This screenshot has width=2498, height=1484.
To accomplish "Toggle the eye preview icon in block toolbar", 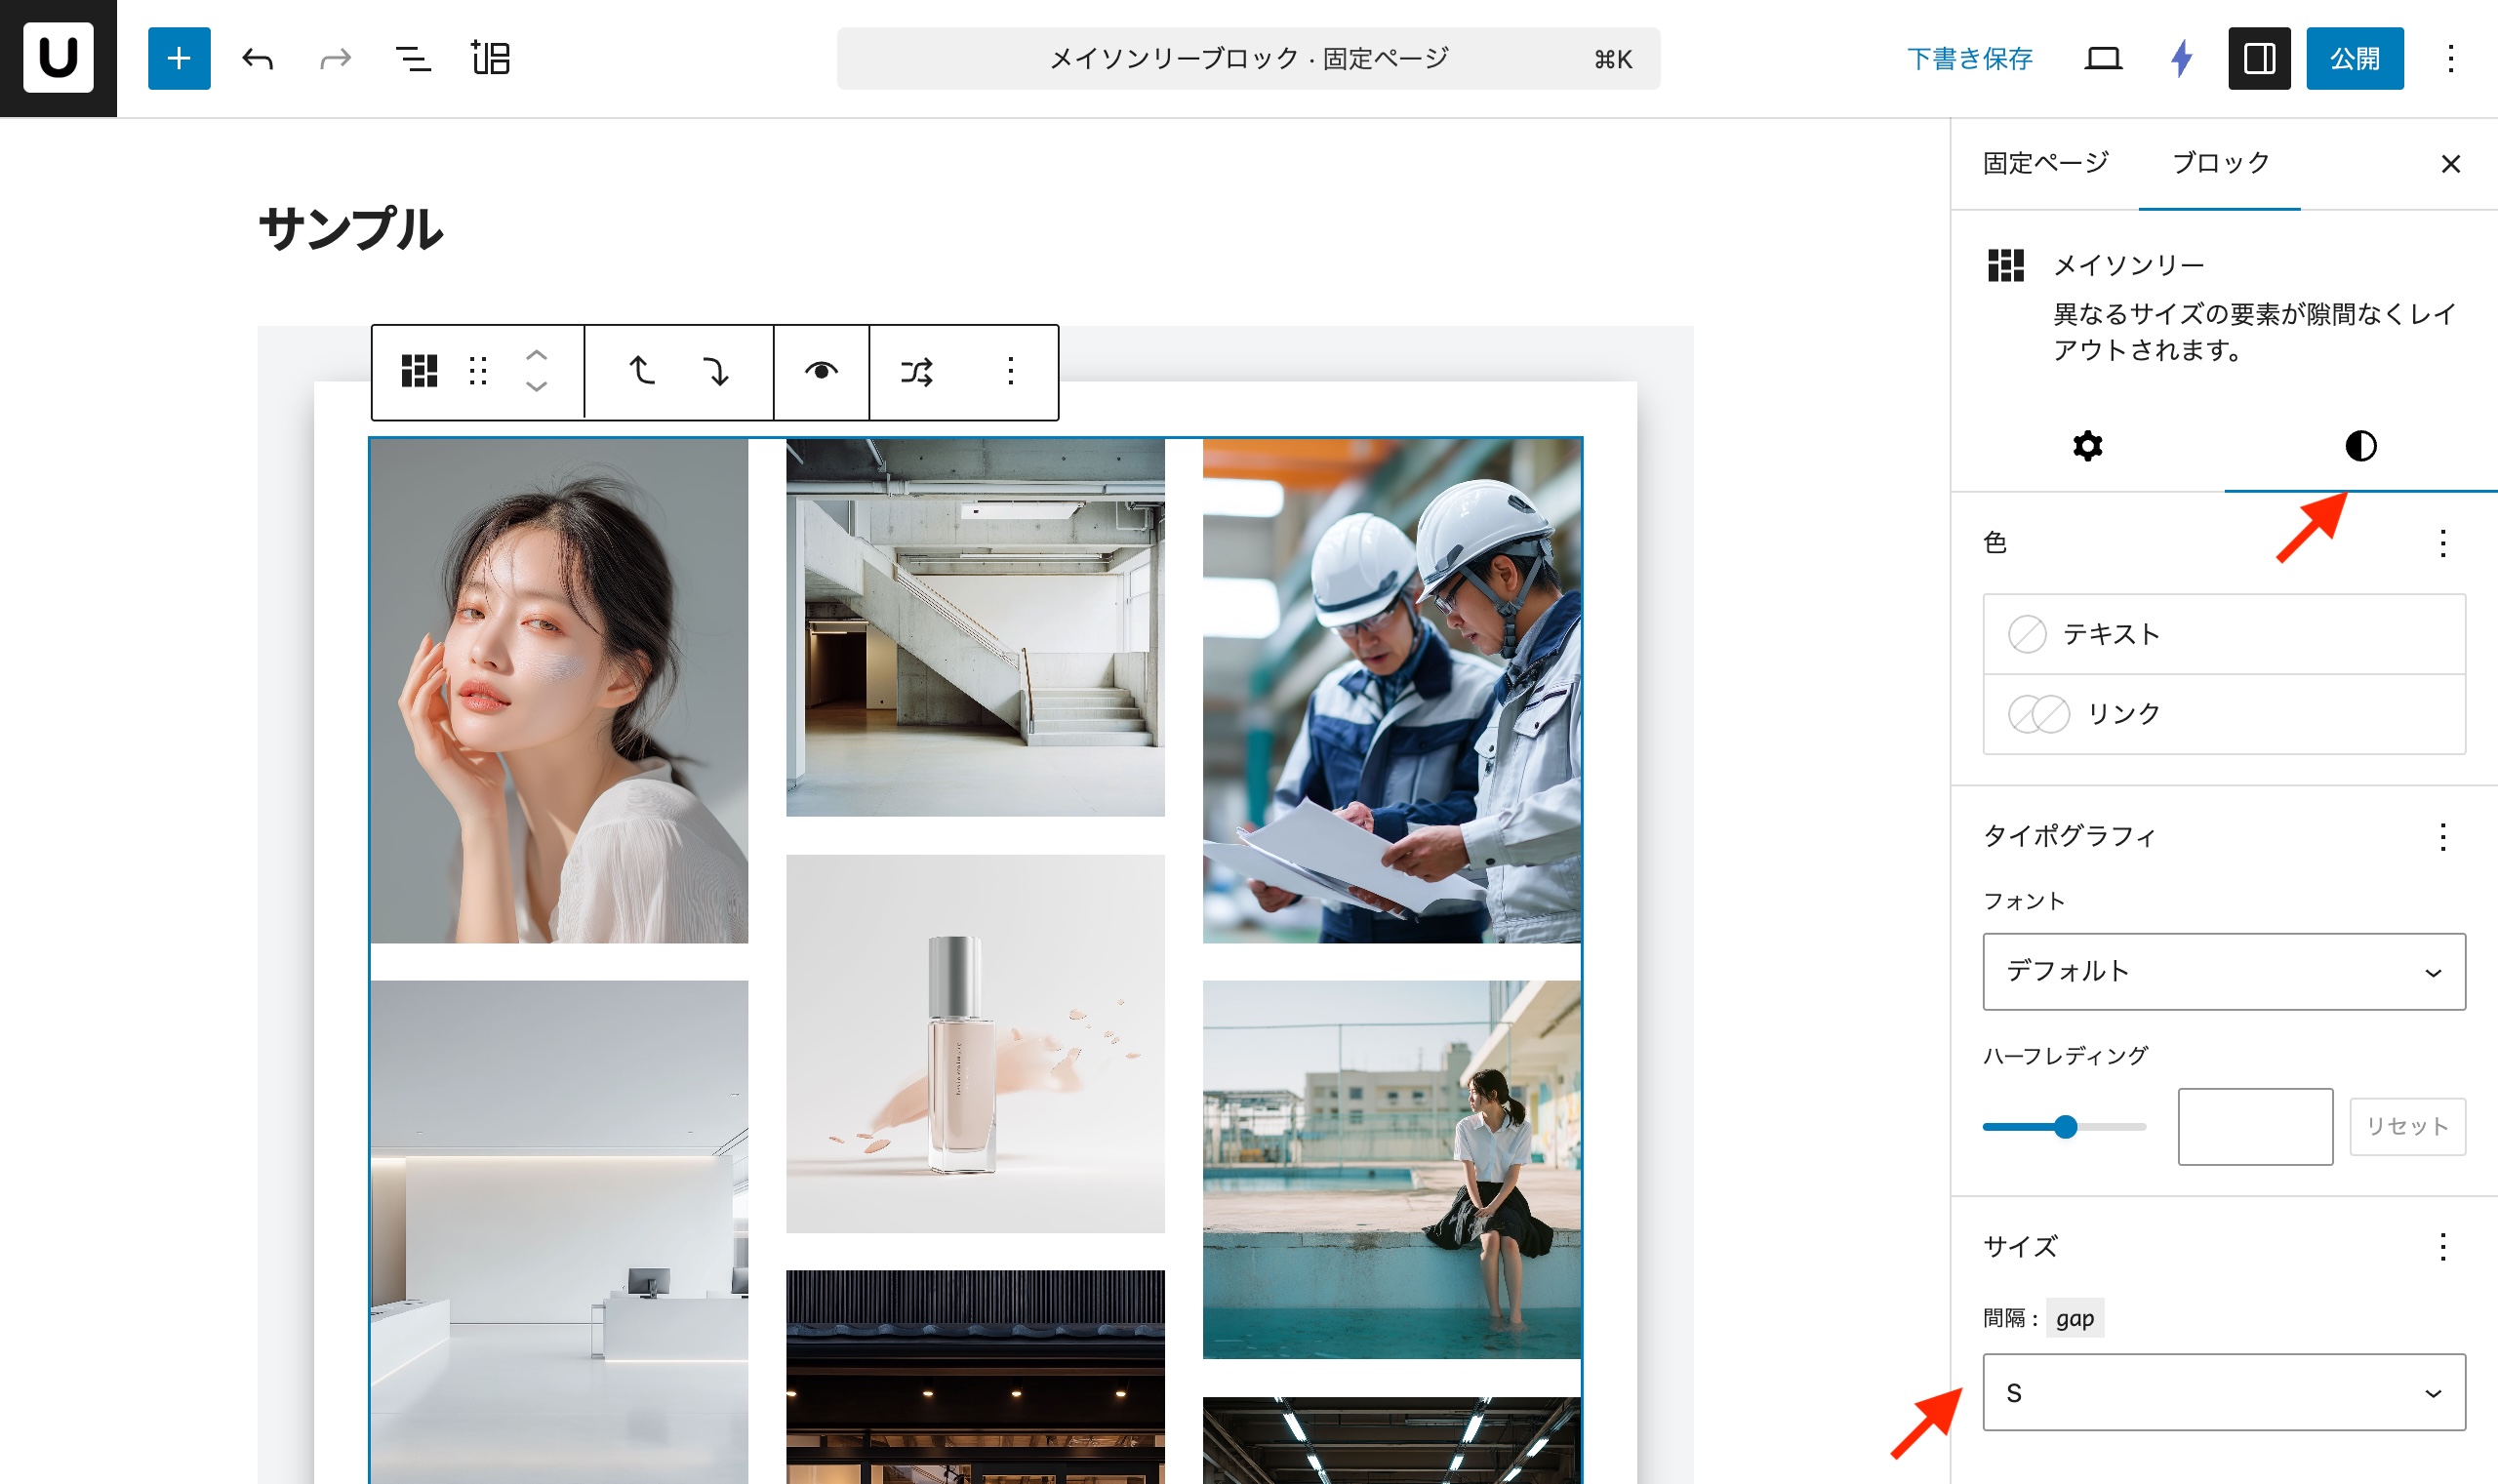I will click(x=821, y=371).
